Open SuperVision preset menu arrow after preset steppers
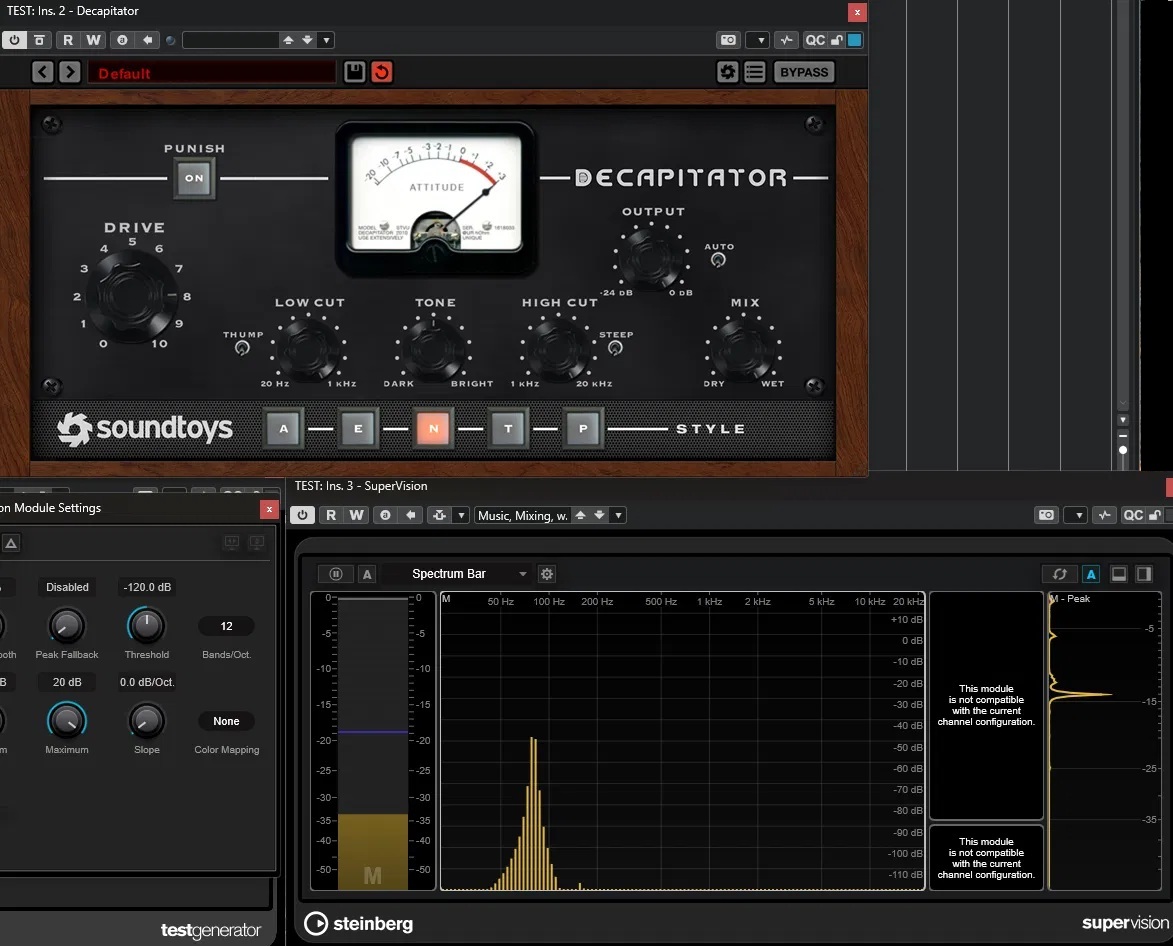The width and height of the screenshot is (1173, 946). point(618,515)
